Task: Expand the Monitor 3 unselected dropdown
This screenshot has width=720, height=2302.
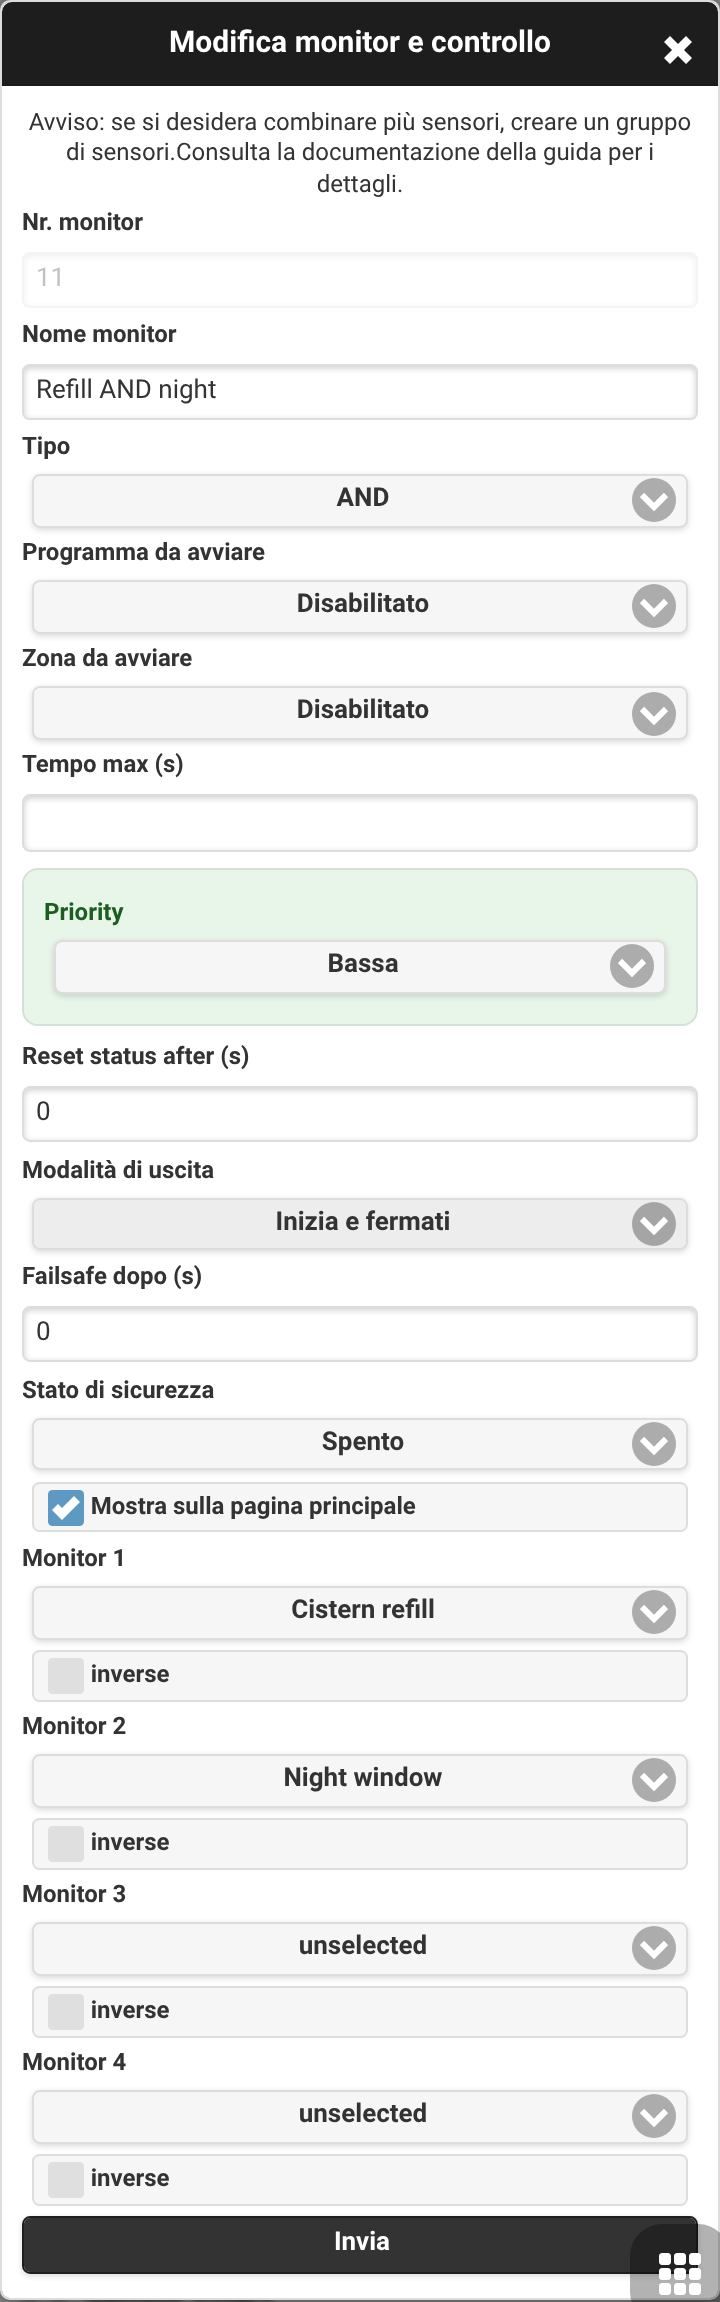Action: coord(360,1947)
